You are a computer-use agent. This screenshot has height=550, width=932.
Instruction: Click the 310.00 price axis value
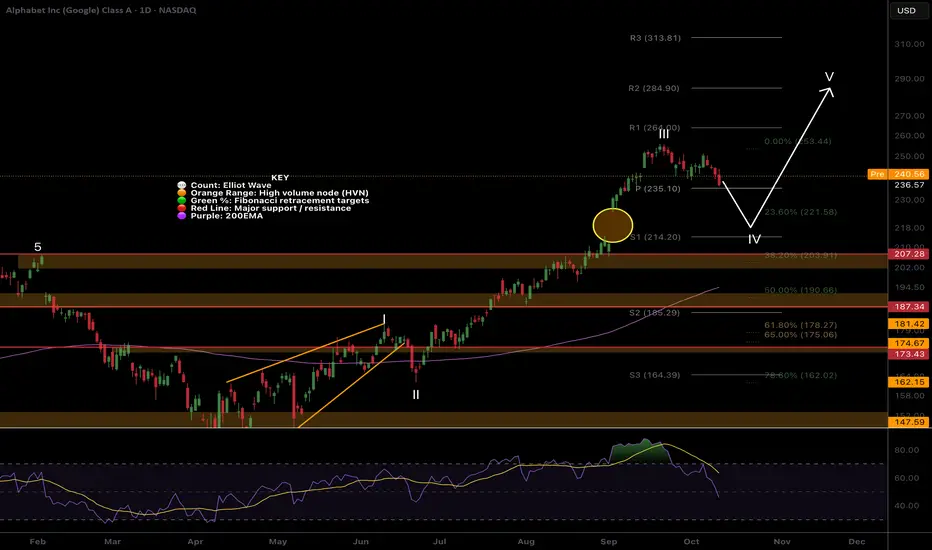[909, 45]
